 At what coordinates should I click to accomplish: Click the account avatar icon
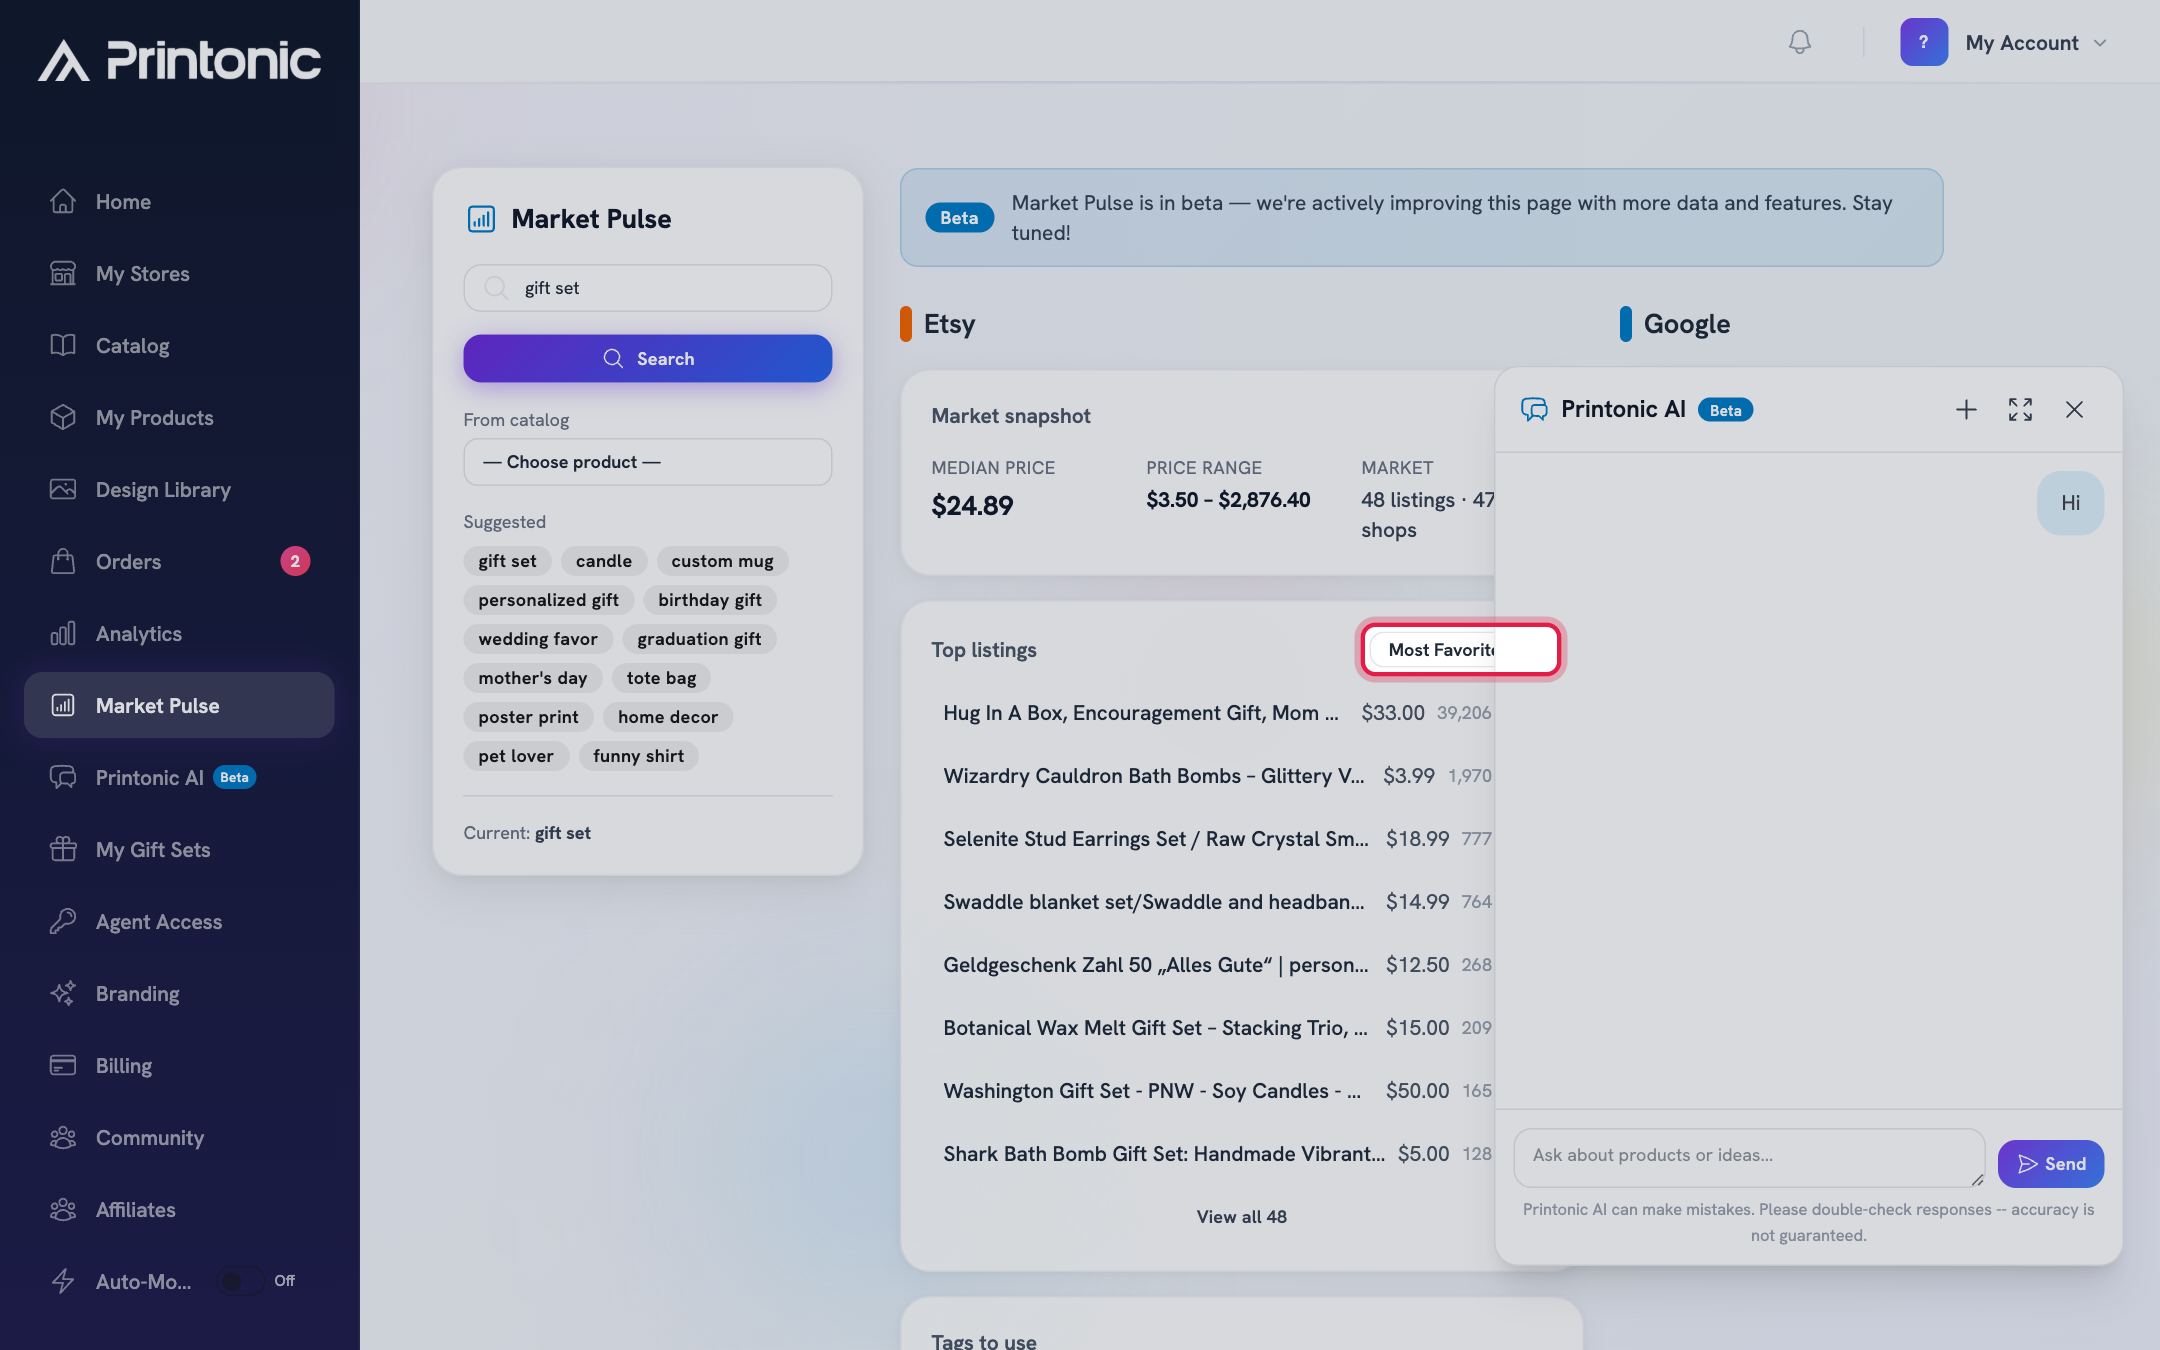(x=1924, y=42)
